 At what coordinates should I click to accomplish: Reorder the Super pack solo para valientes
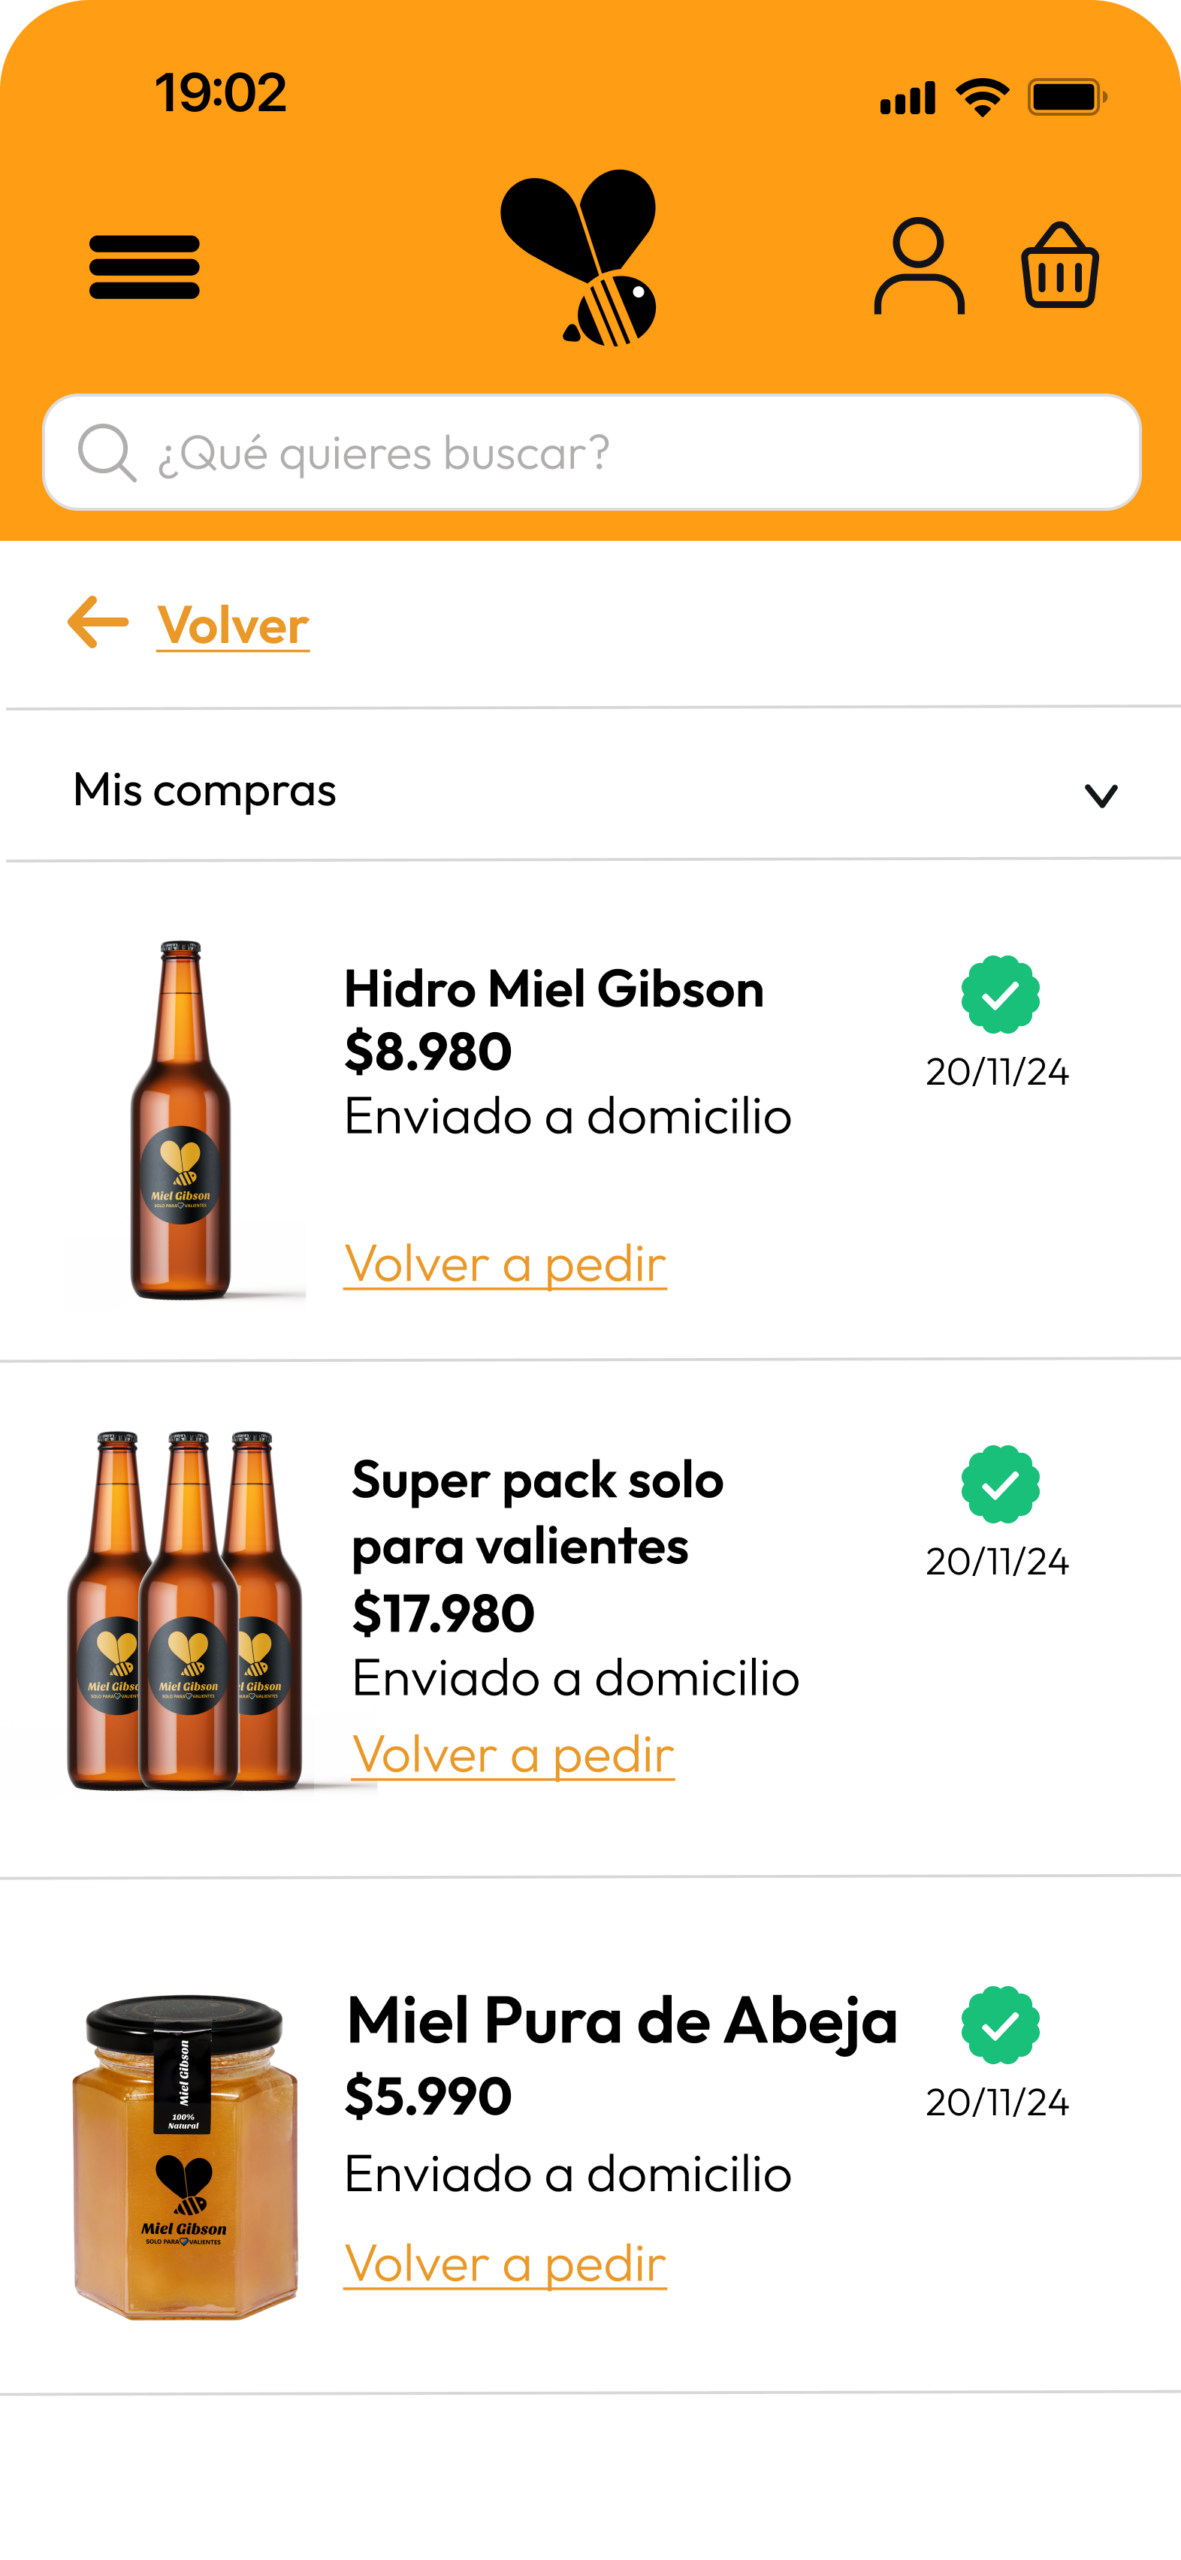click(x=513, y=1754)
